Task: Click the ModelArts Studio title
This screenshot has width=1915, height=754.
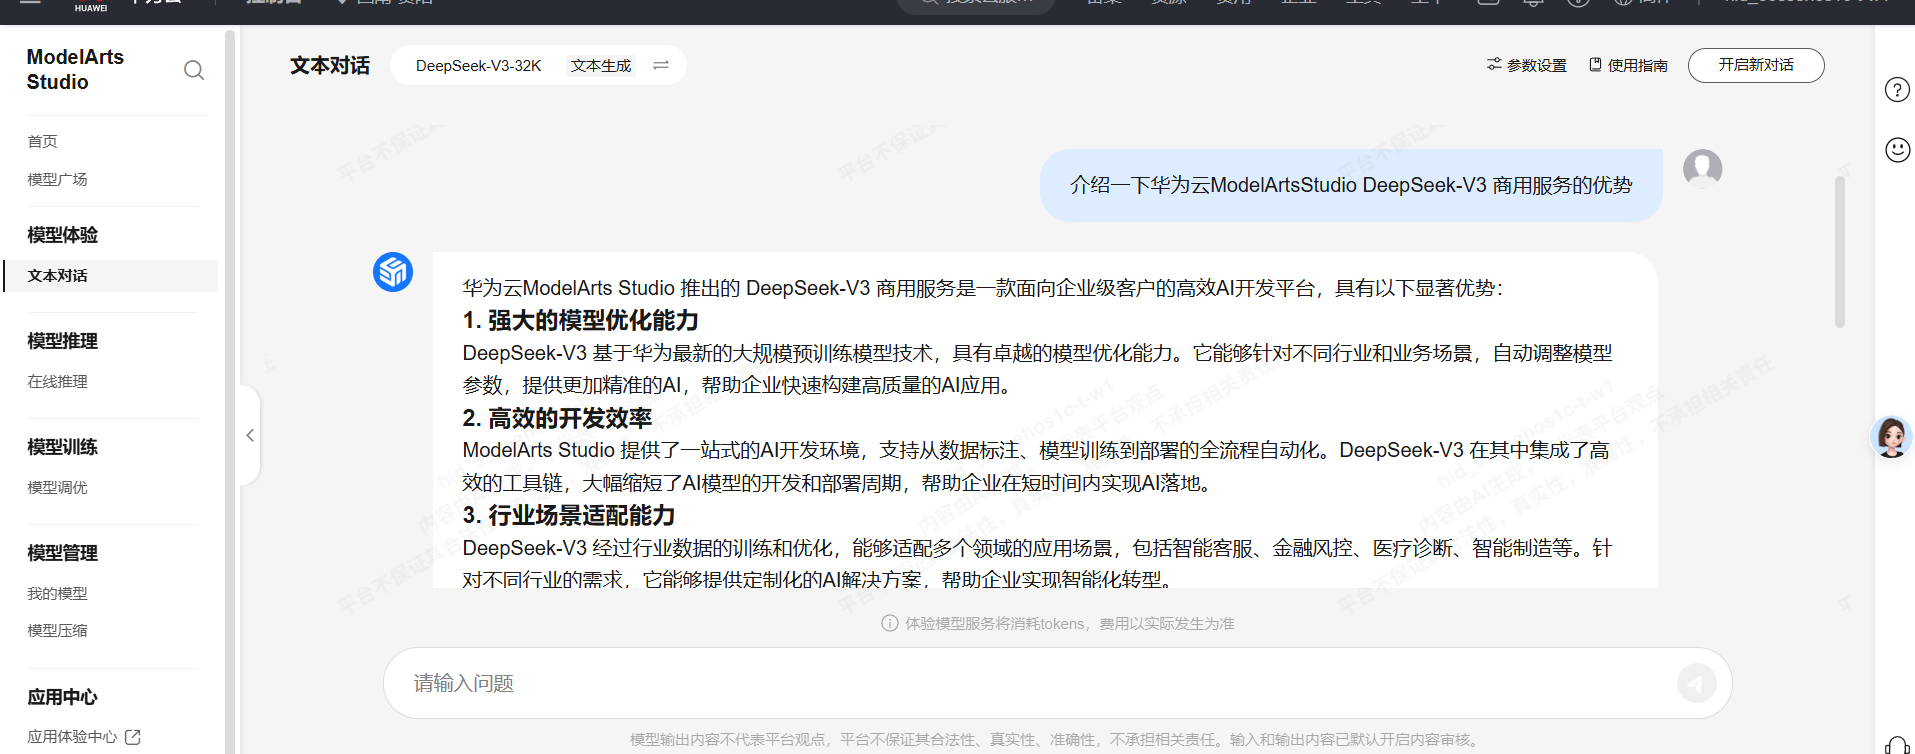Action: (x=76, y=70)
